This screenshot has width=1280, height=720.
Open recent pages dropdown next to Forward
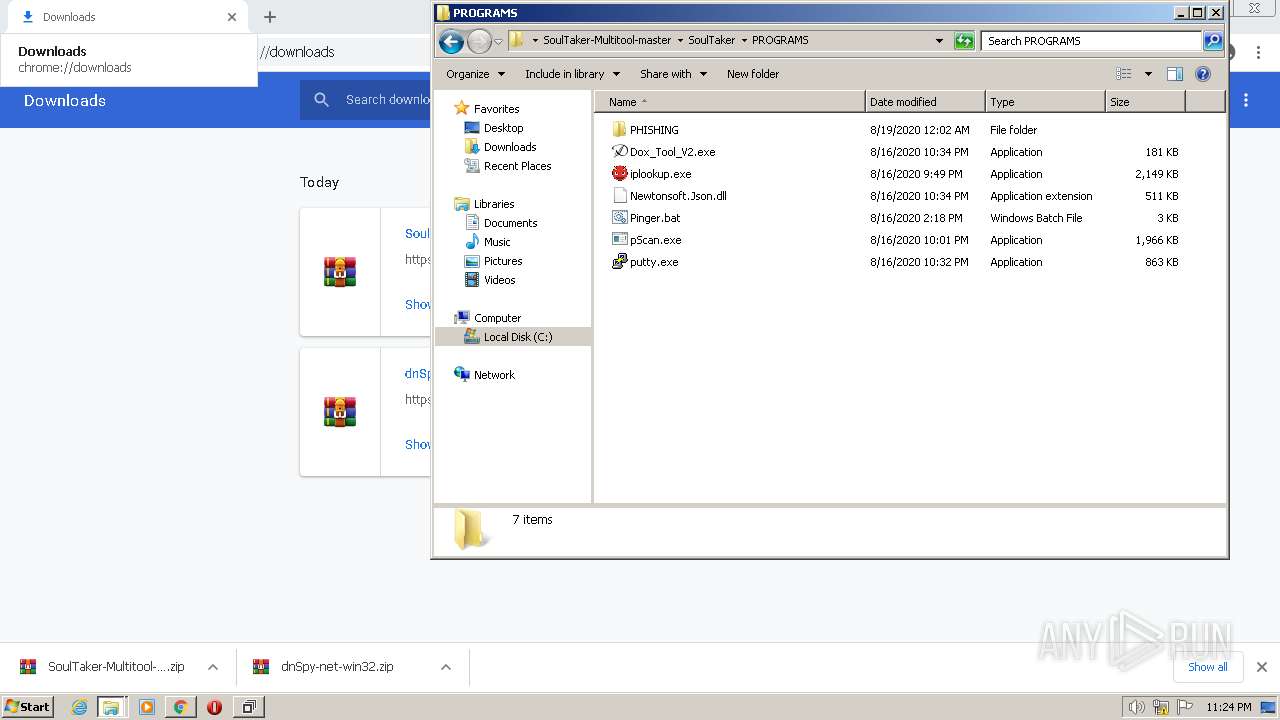click(x=498, y=41)
